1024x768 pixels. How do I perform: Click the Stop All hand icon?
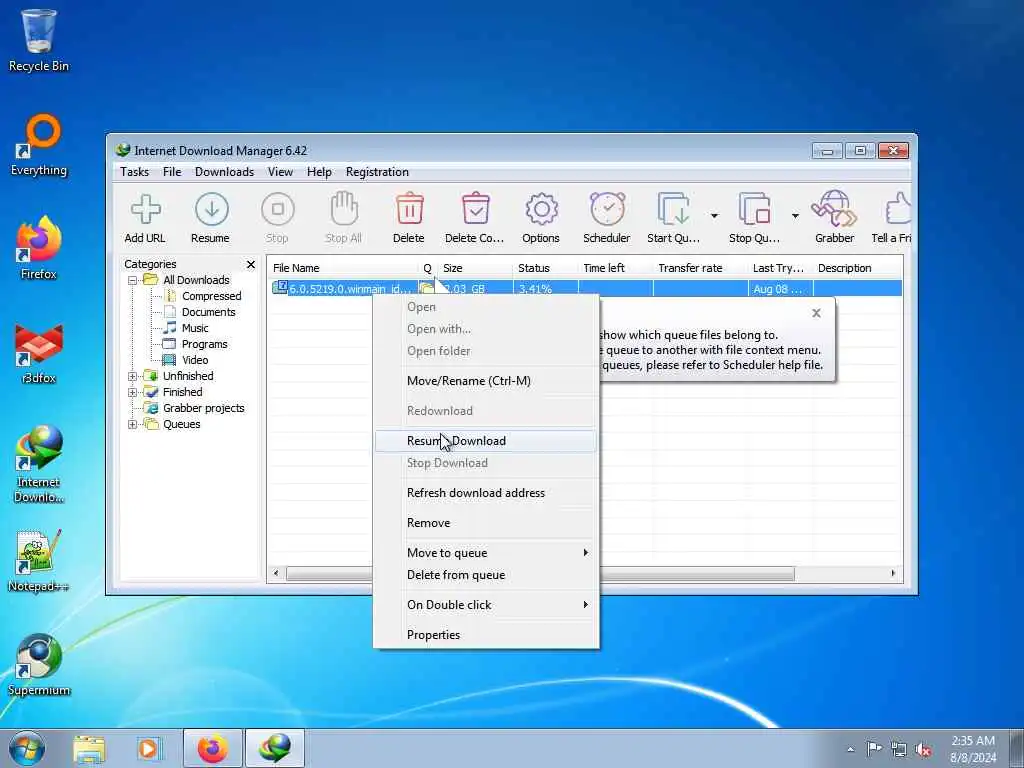point(344,209)
